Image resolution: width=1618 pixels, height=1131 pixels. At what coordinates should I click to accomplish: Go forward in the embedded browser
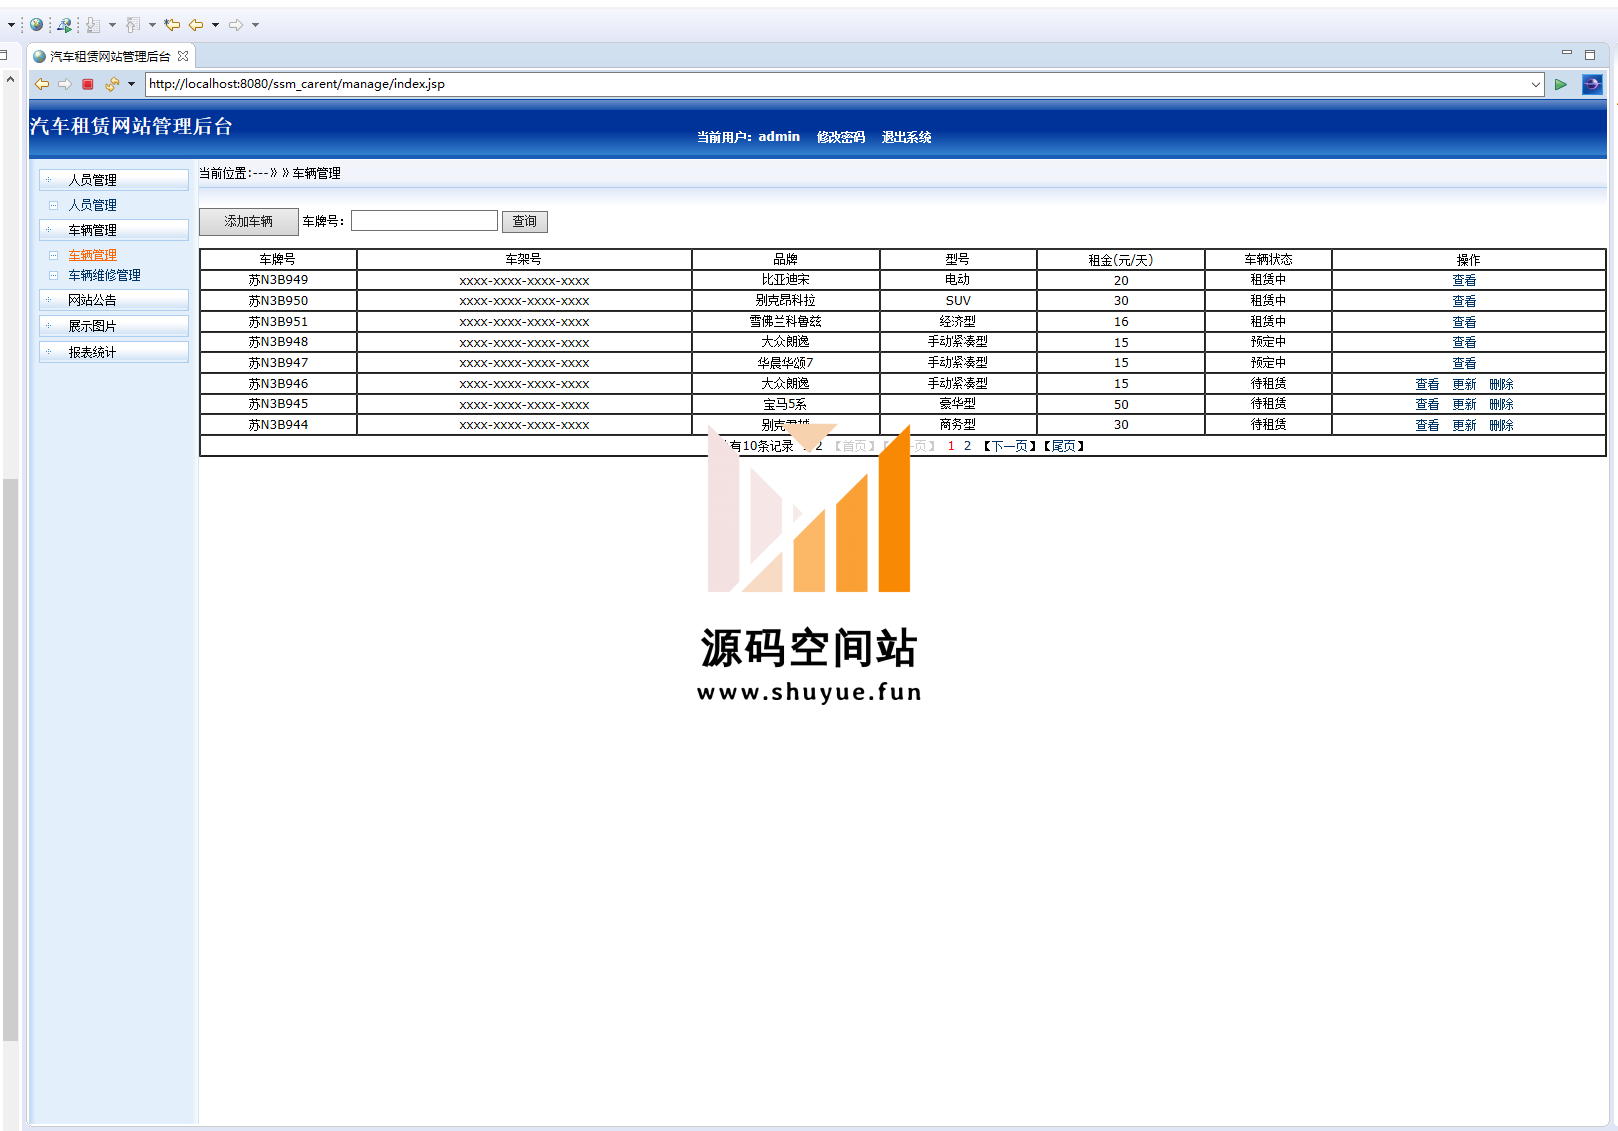65,84
